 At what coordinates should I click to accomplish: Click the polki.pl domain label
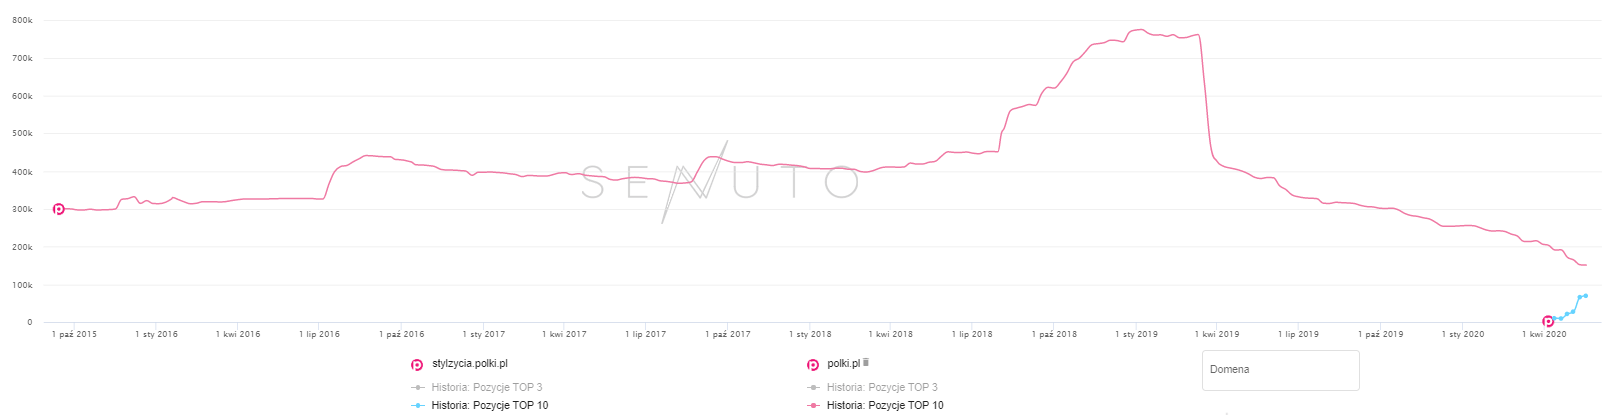pyautogui.click(x=843, y=364)
